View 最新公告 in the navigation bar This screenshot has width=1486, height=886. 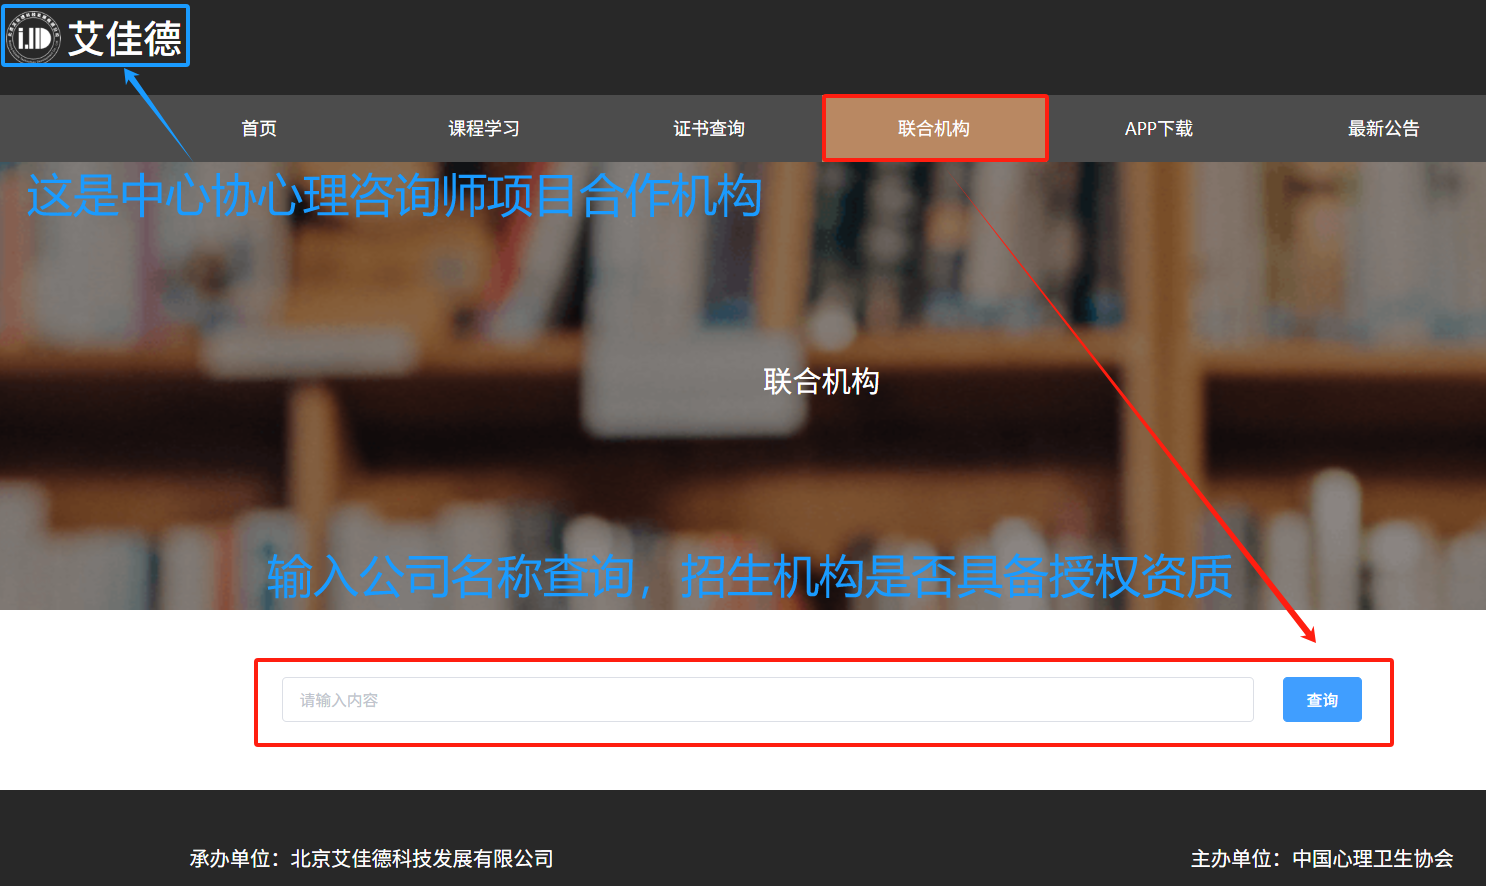click(x=1384, y=128)
